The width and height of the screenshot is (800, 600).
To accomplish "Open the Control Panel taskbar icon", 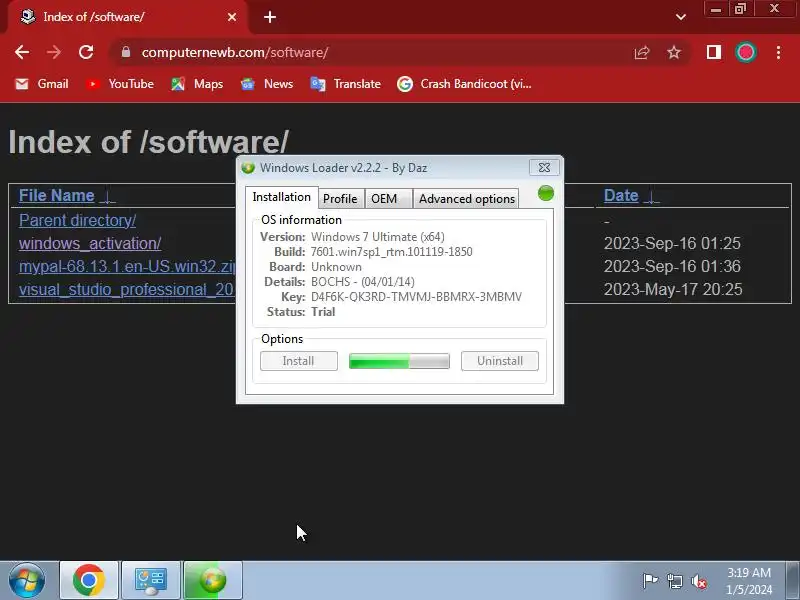I will coord(151,580).
